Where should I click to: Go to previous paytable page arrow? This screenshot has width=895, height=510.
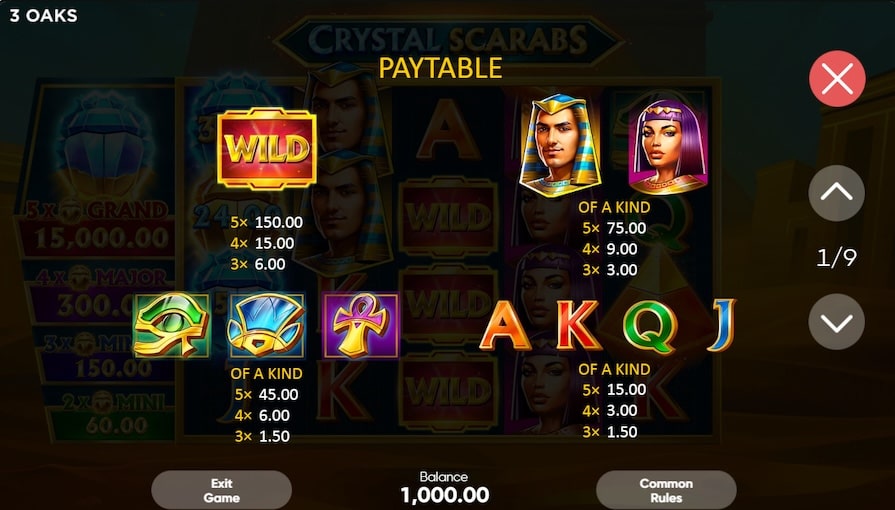pos(836,193)
